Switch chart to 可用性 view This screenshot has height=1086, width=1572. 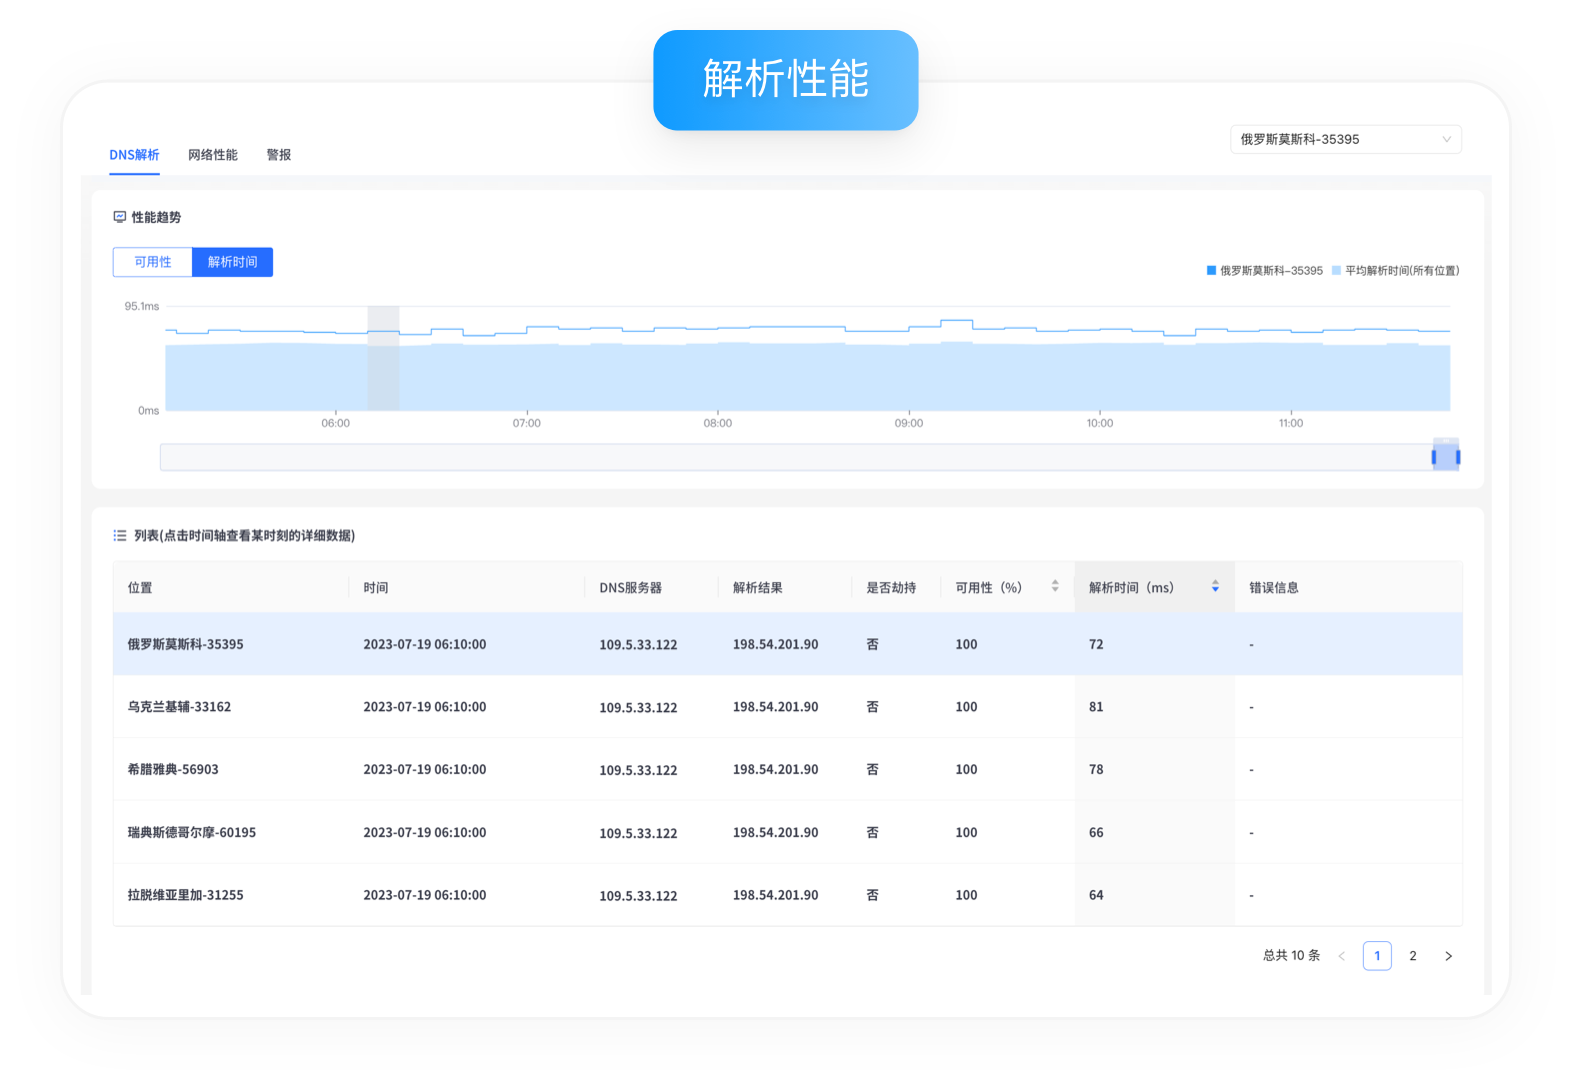click(153, 262)
